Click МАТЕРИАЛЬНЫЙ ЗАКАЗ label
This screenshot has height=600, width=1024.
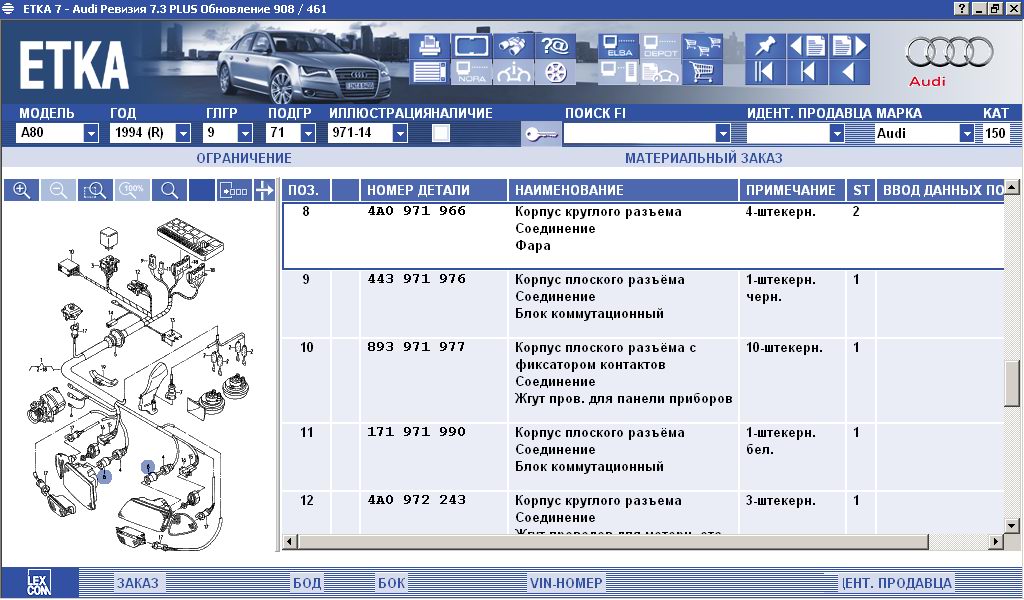703,158
